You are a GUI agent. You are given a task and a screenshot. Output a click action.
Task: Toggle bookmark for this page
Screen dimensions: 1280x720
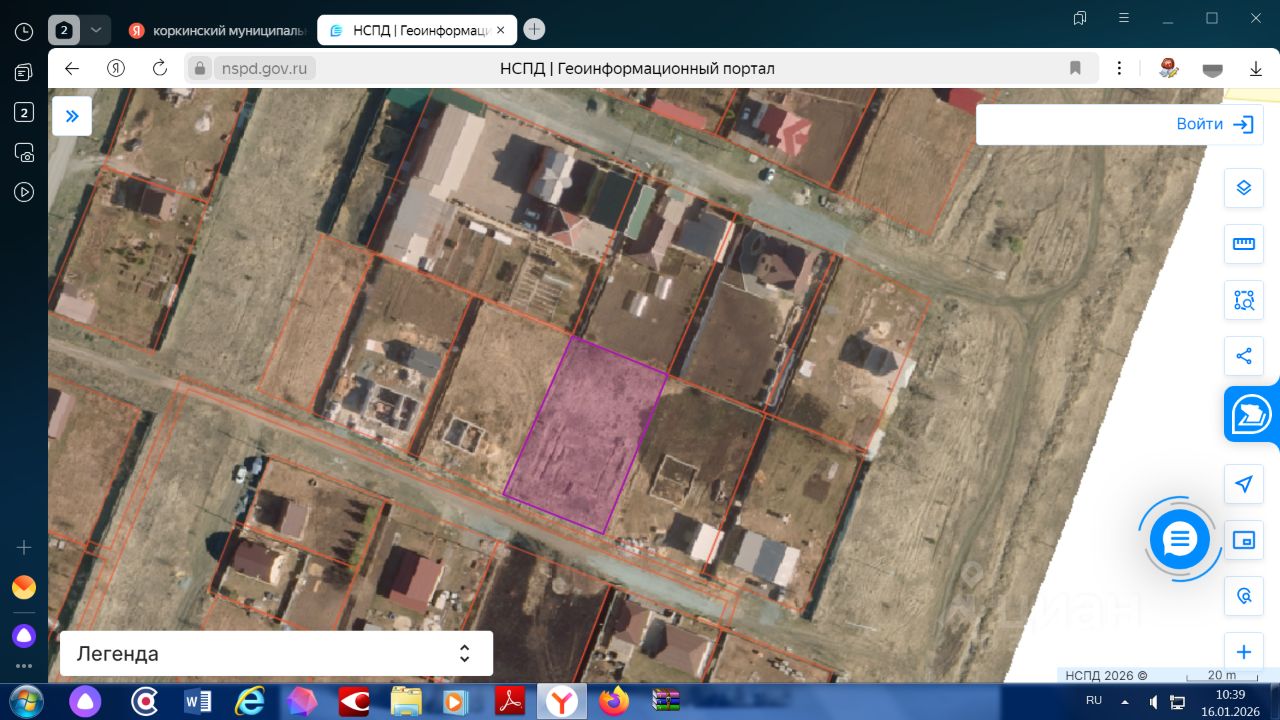1075,68
